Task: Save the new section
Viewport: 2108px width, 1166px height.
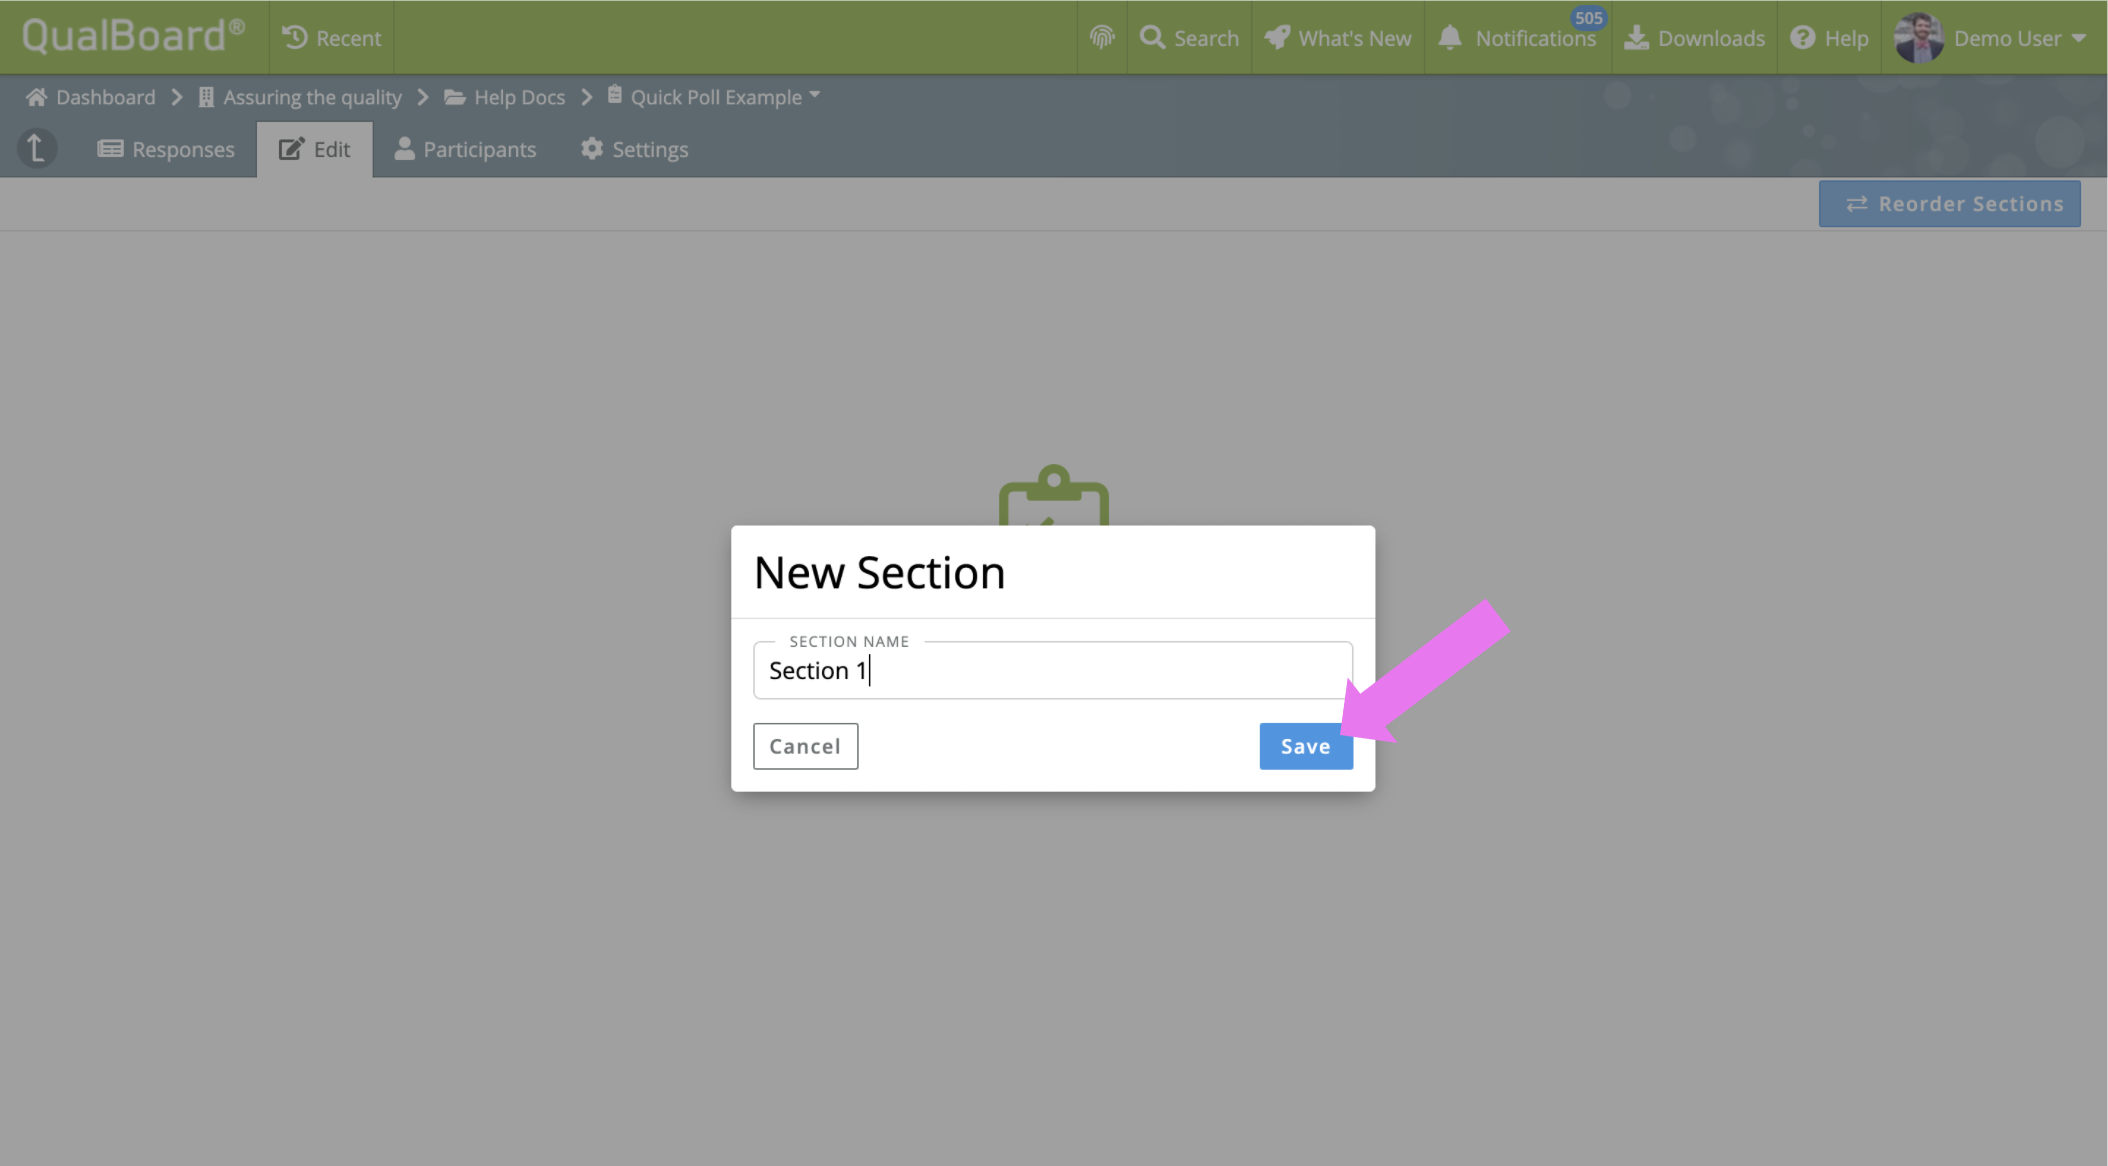Action: pos(1305,746)
